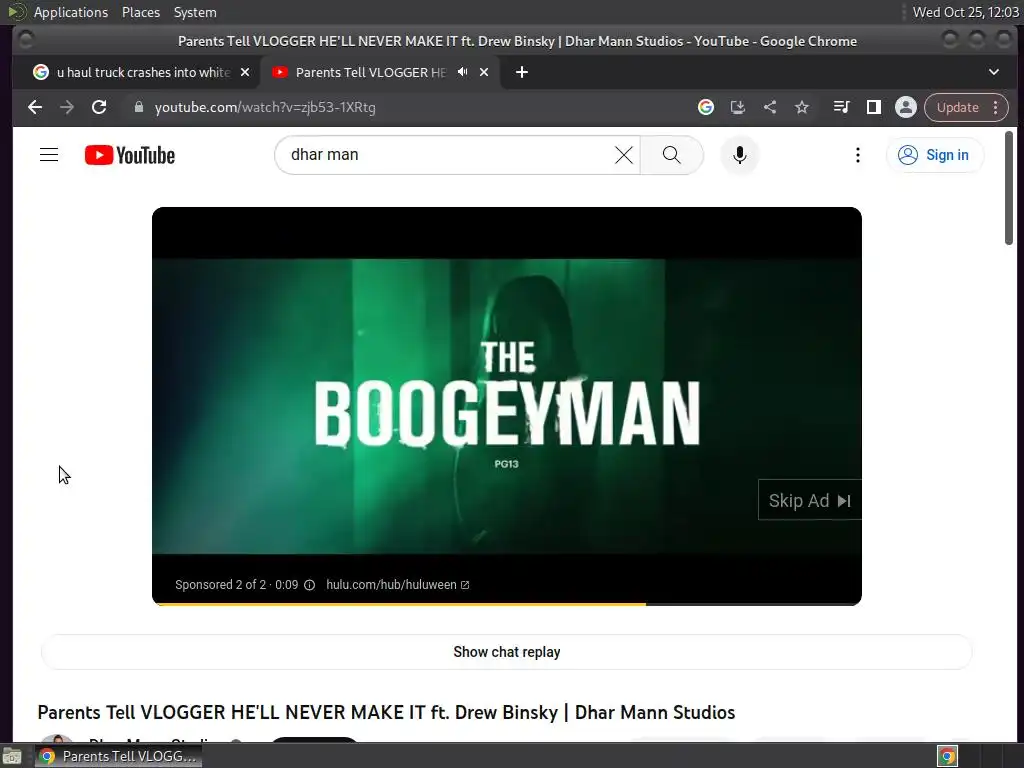Open the System menu

click(x=195, y=12)
